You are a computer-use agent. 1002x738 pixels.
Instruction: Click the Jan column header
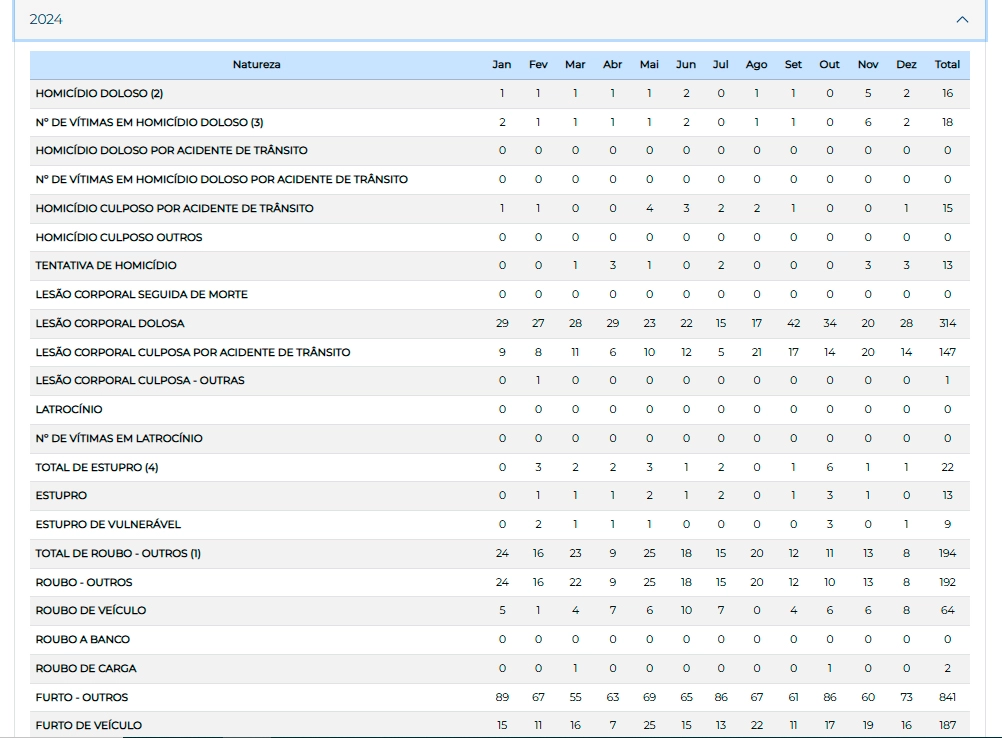pos(501,65)
